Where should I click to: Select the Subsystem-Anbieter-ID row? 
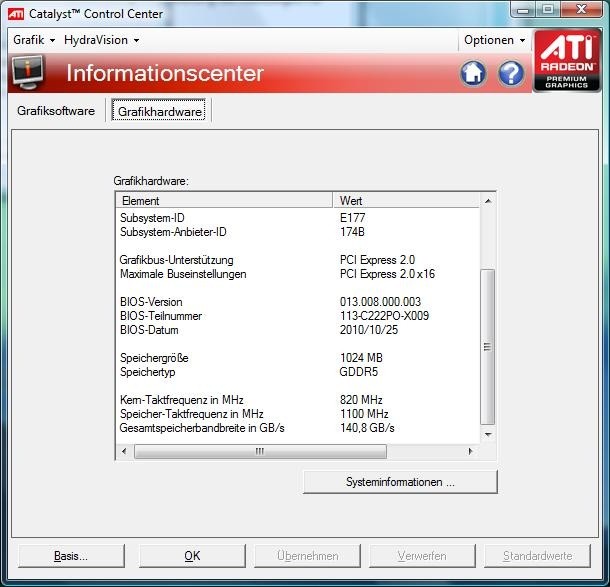coord(298,232)
